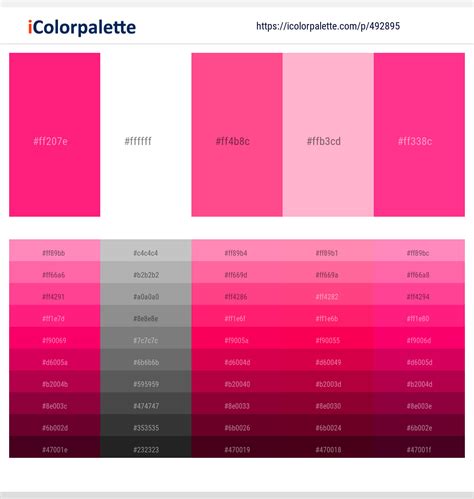Select the #ff207e main color swatch
This screenshot has height=499, width=474.
tap(55, 135)
